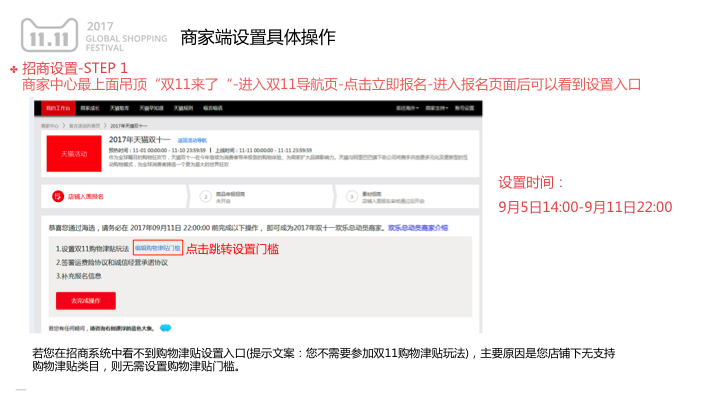Open the 我的工作台 red nav tab
720x405 pixels.
point(58,108)
